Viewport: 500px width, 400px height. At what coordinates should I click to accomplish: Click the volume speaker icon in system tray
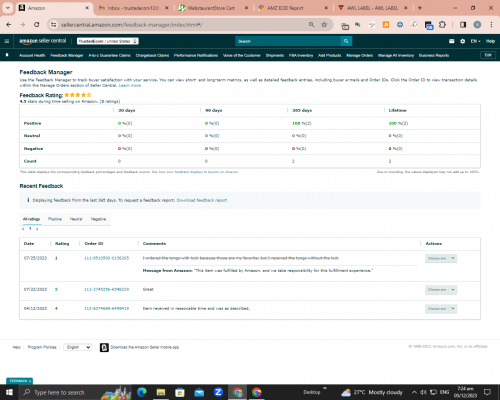point(423,392)
